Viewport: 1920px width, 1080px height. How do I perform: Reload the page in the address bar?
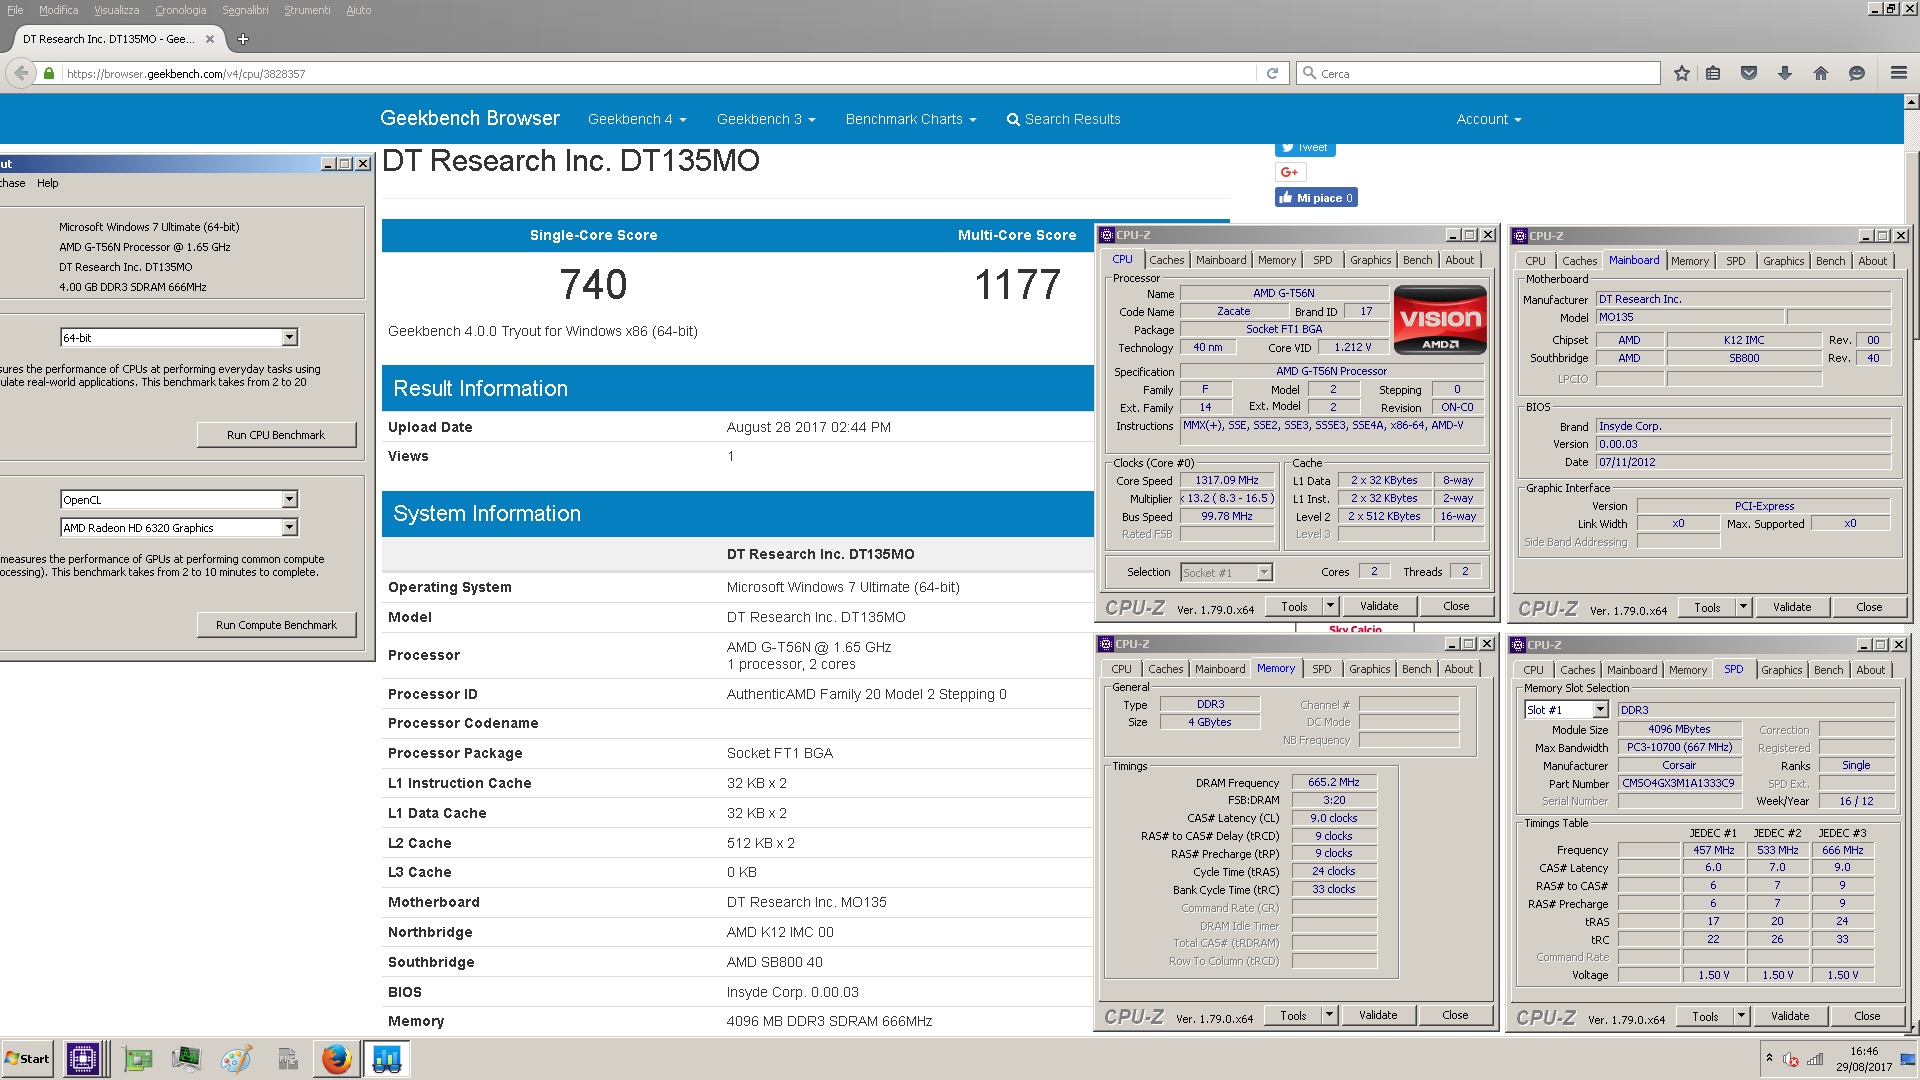[1272, 74]
